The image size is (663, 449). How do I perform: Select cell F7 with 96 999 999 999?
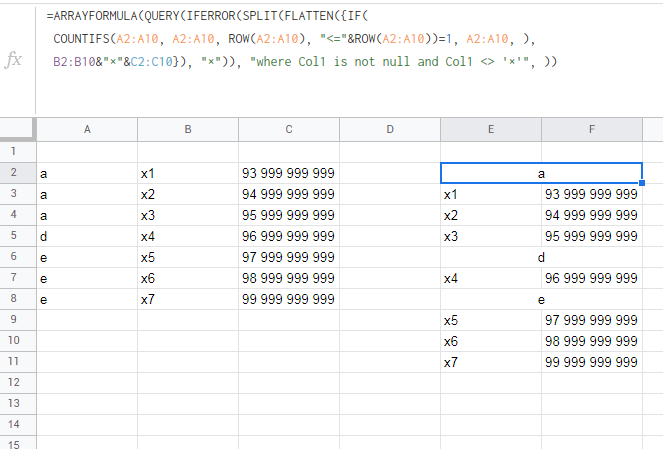pyautogui.click(x=592, y=278)
